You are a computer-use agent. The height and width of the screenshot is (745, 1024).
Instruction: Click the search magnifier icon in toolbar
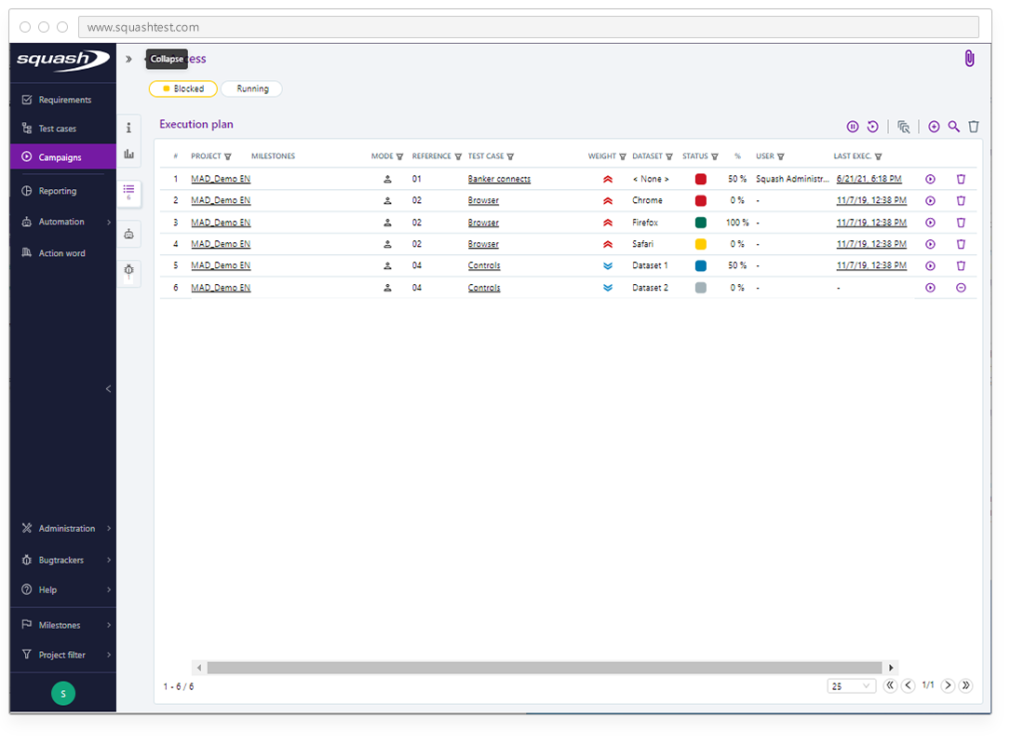click(954, 127)
